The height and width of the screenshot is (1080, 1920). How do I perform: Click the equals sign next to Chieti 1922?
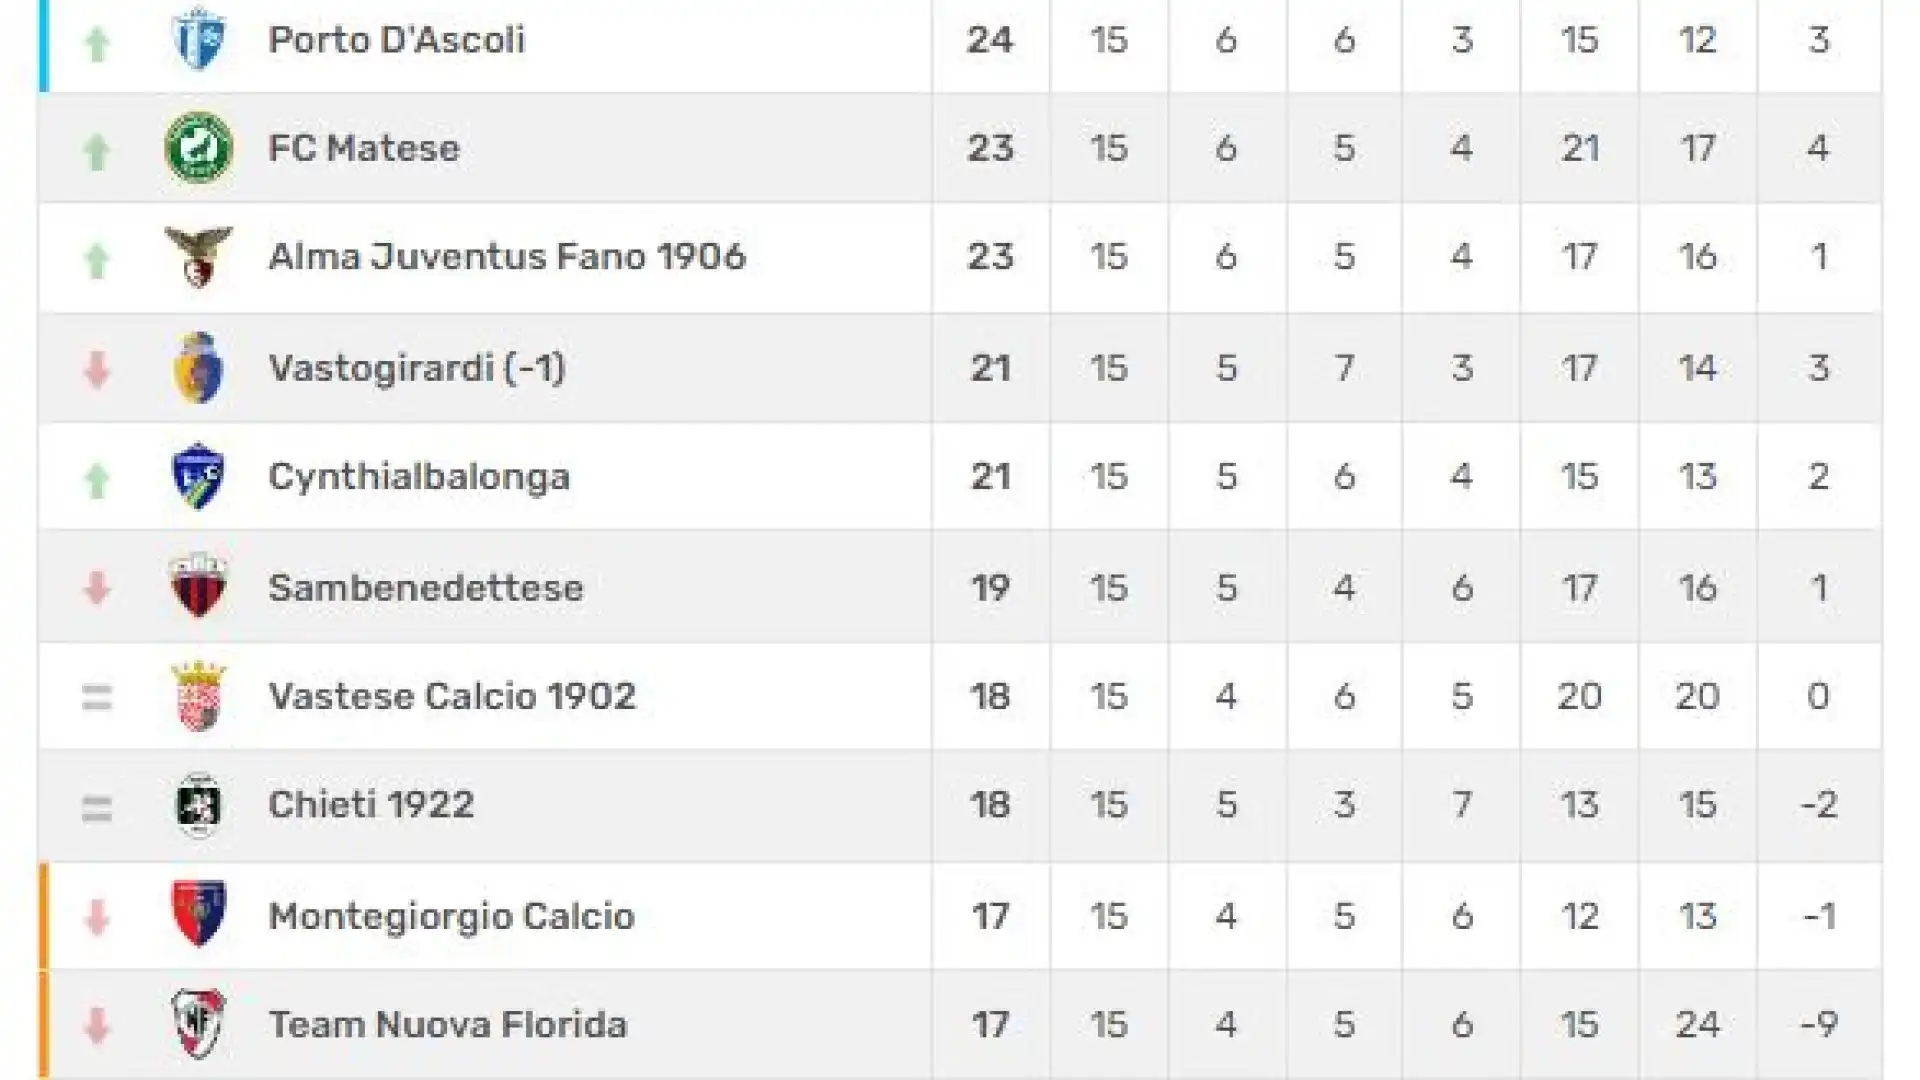97,807
